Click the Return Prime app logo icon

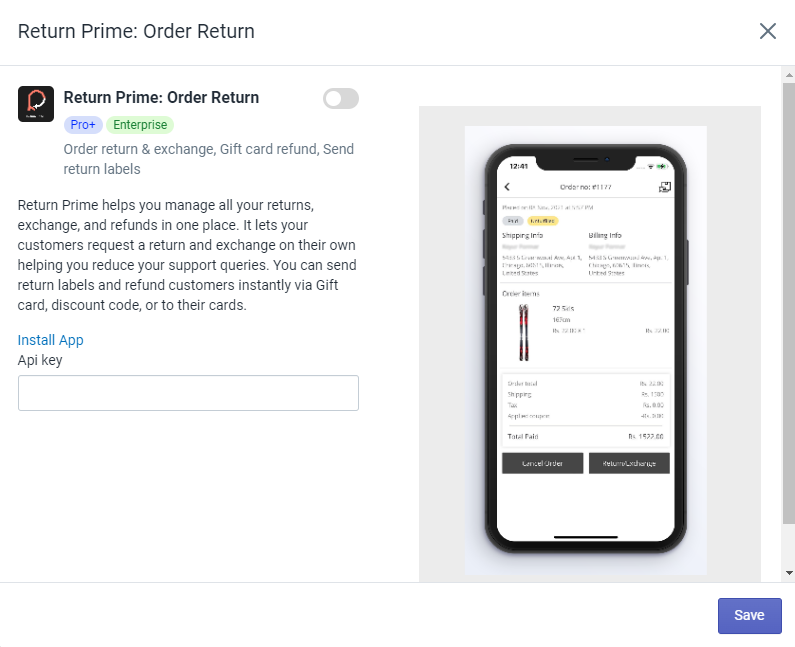pyautogui.click(x=36, y=104)
